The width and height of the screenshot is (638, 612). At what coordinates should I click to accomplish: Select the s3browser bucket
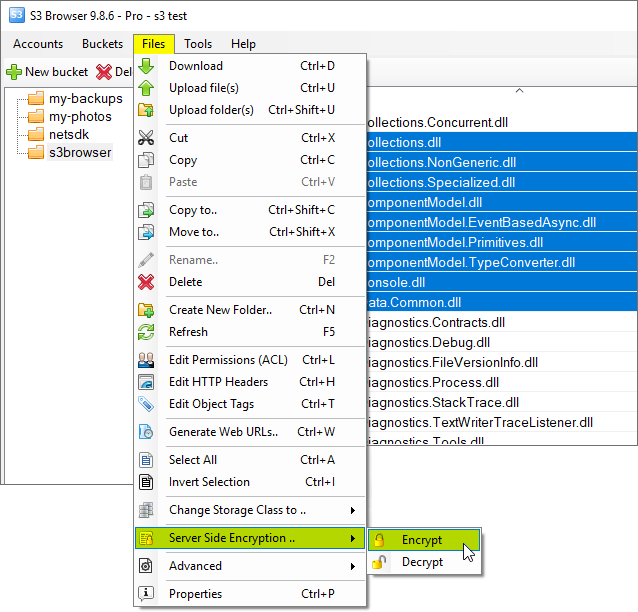(x=80, y=152)
